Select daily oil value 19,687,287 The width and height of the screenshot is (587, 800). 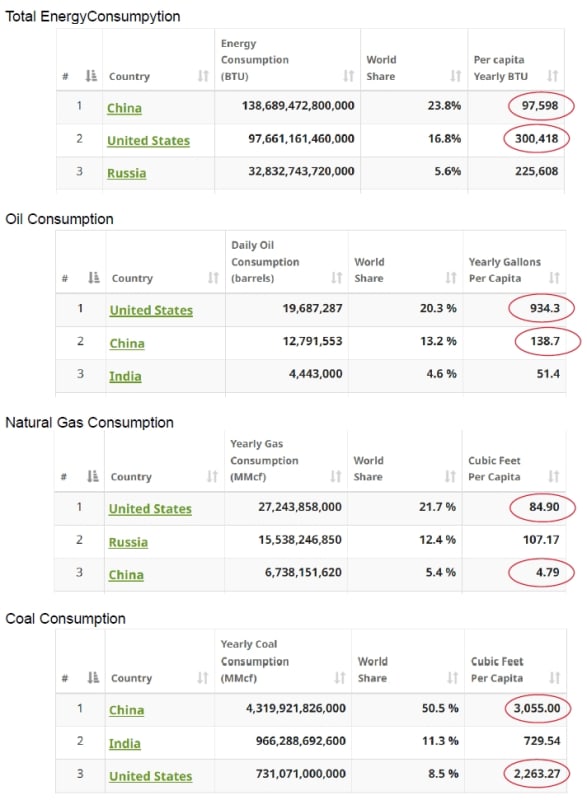point(313,308)
